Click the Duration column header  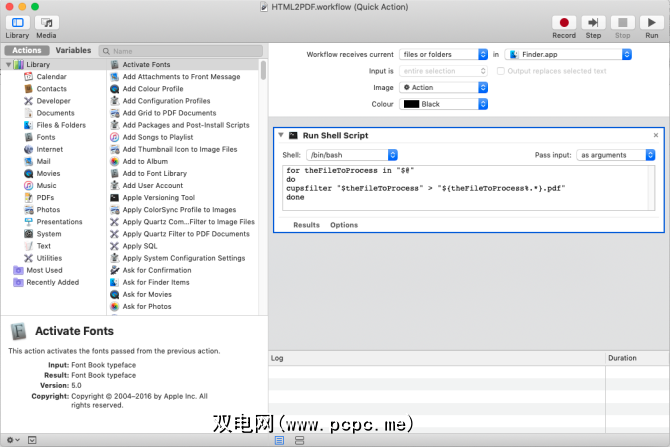(x=638, y=358)
